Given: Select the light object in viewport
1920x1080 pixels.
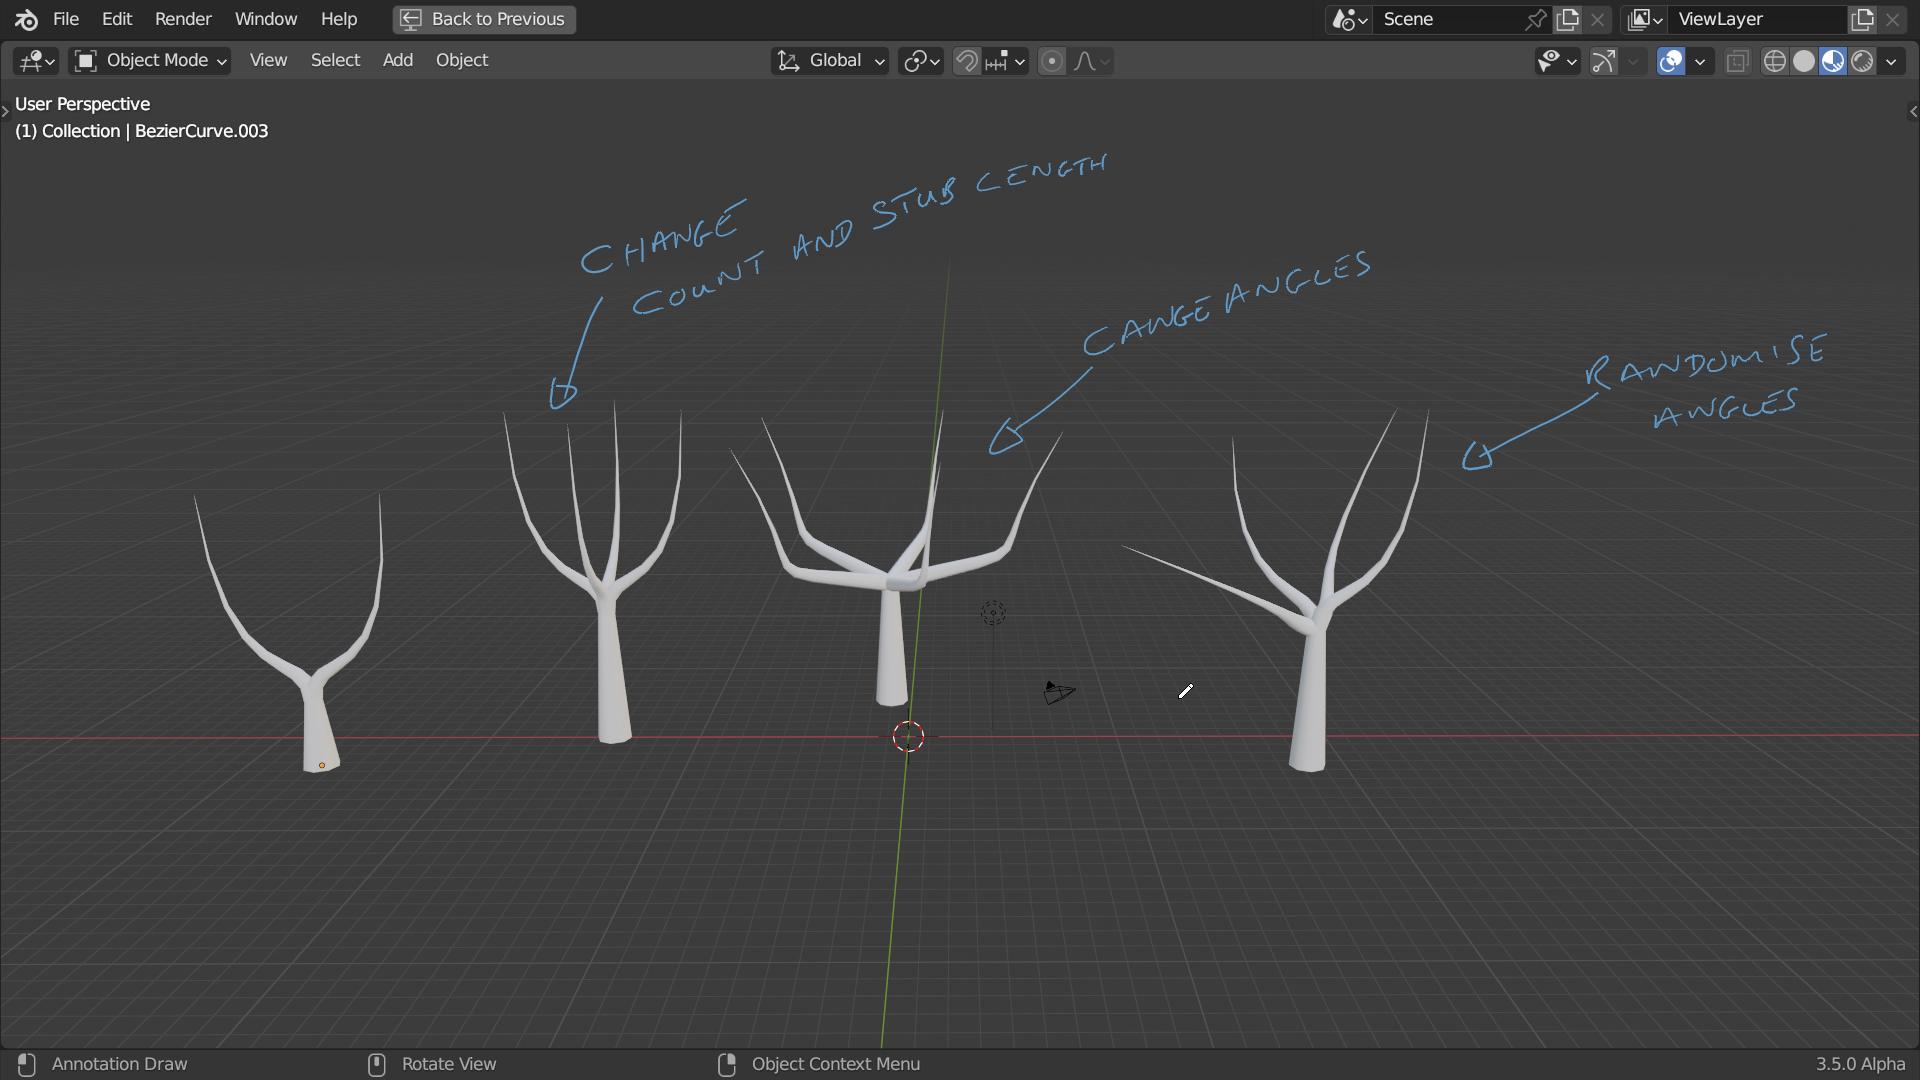Looking at the screenshot, I should pyautogui.click(x=993, y=613).
